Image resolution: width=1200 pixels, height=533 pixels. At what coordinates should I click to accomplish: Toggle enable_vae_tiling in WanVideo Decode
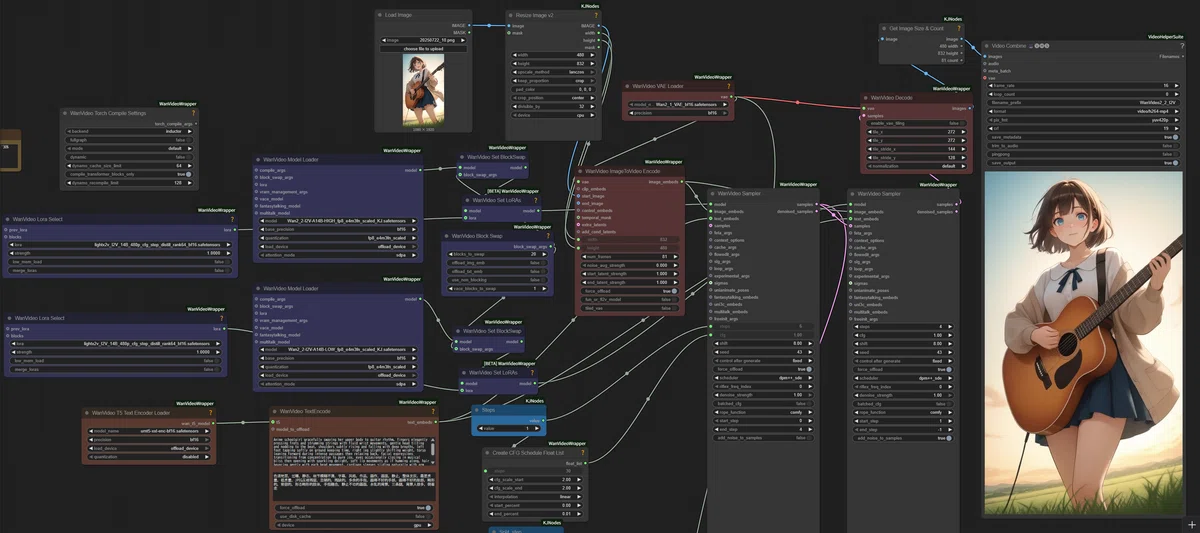tap(917, 123)
